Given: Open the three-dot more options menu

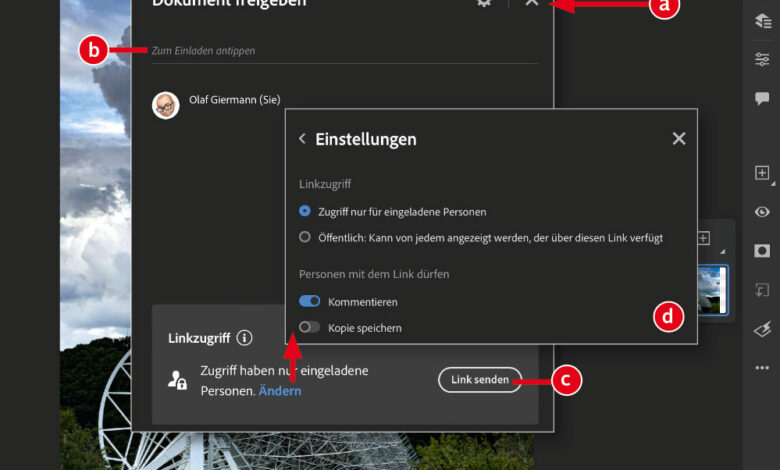Looking at the screenshot, I should click(x=762, y=368).
